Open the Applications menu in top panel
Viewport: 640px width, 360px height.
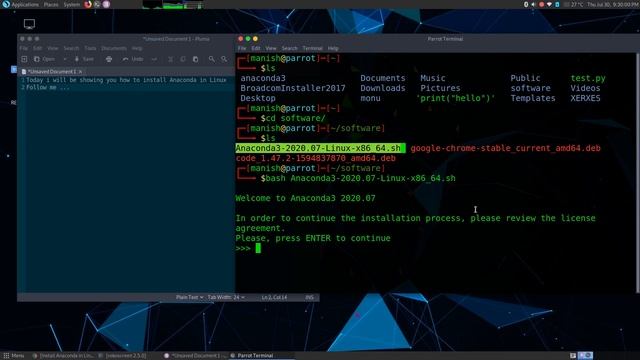click(x=20, y=4)
